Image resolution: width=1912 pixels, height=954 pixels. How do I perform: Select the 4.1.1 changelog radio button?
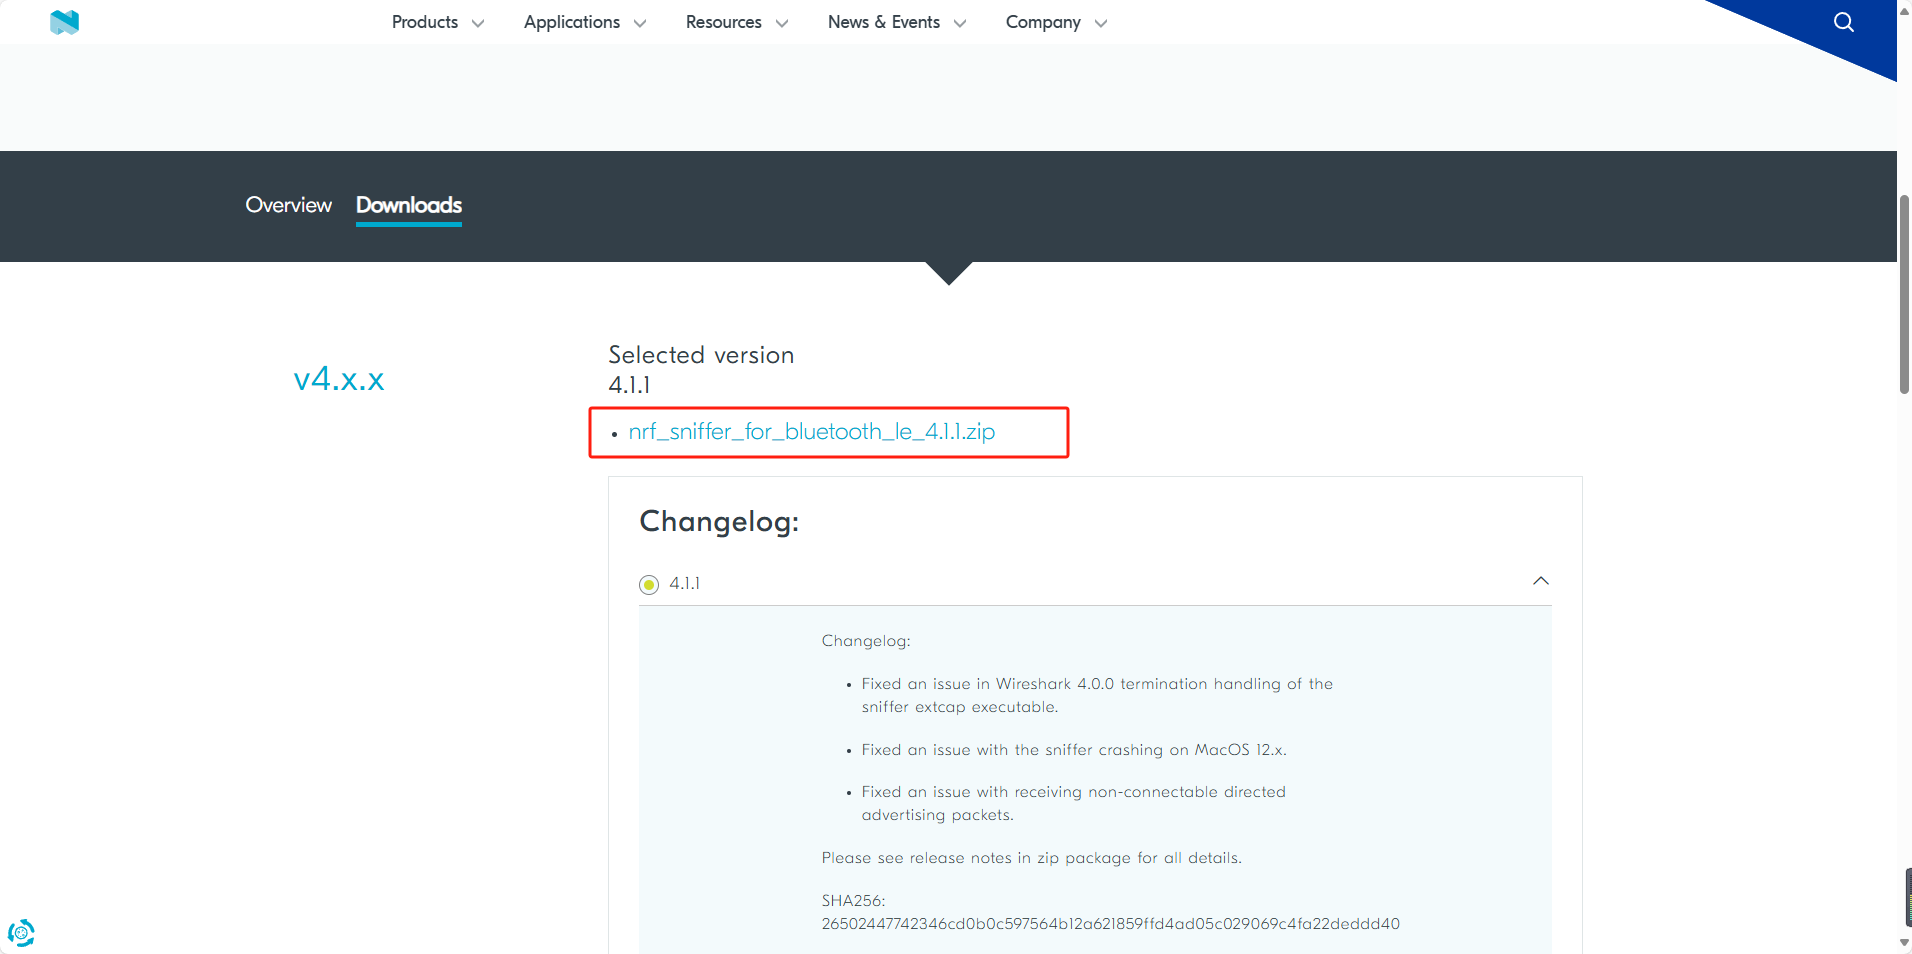coord(649,584)
